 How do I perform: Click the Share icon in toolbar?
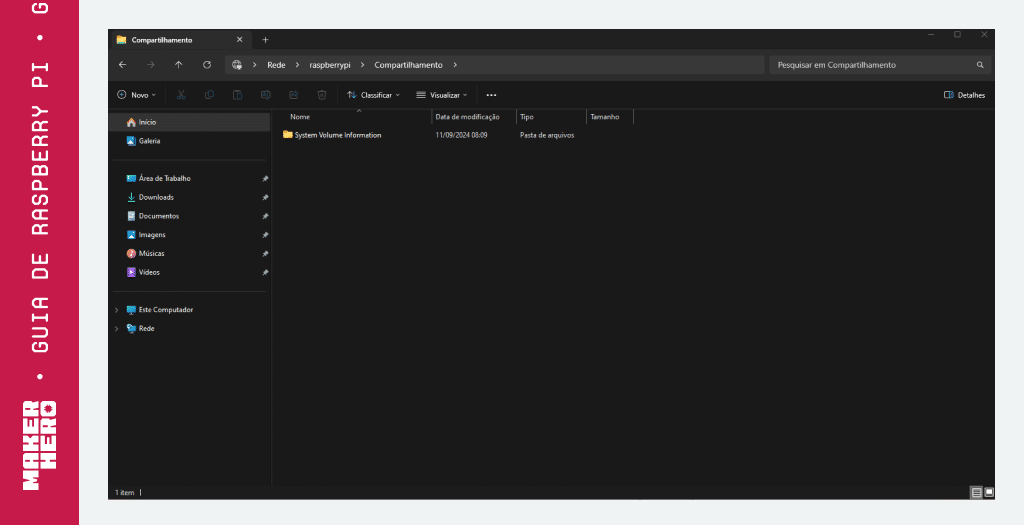pyautogui.click(x=294, y=95)
